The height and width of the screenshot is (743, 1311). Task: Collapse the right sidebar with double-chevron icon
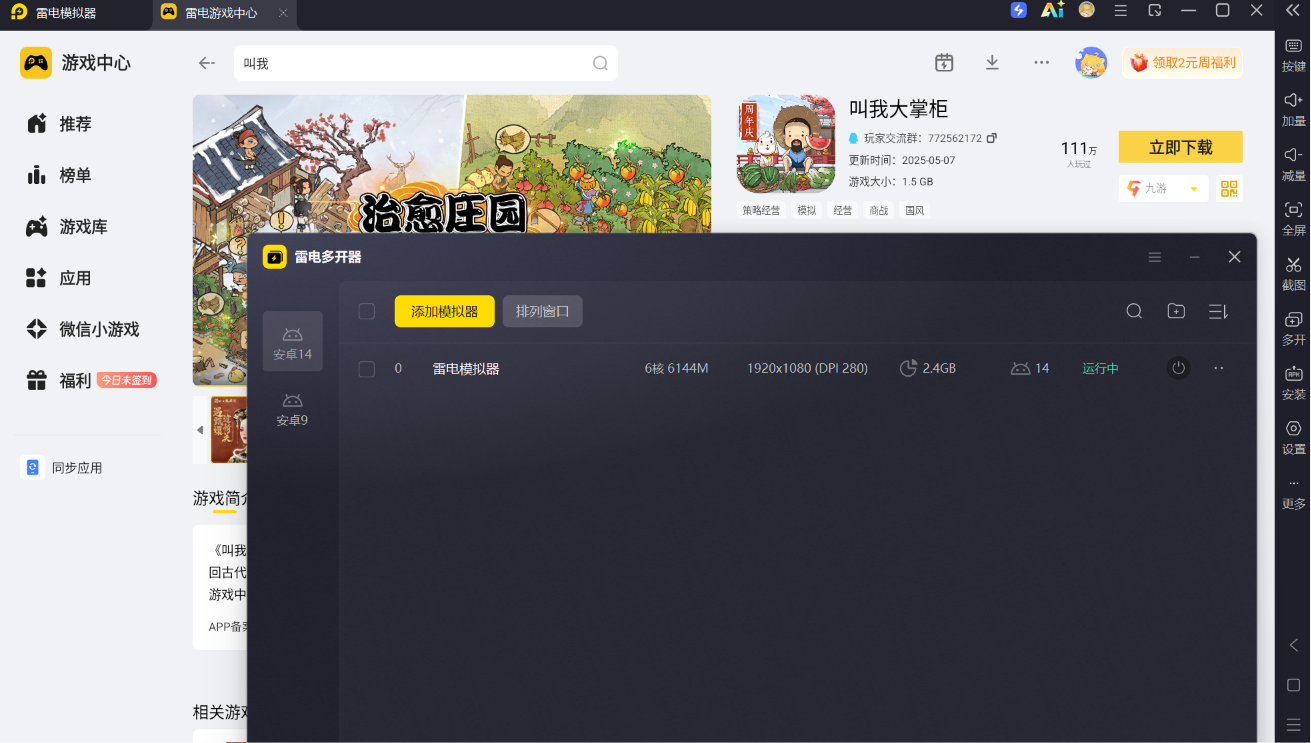coord(1292,10)
